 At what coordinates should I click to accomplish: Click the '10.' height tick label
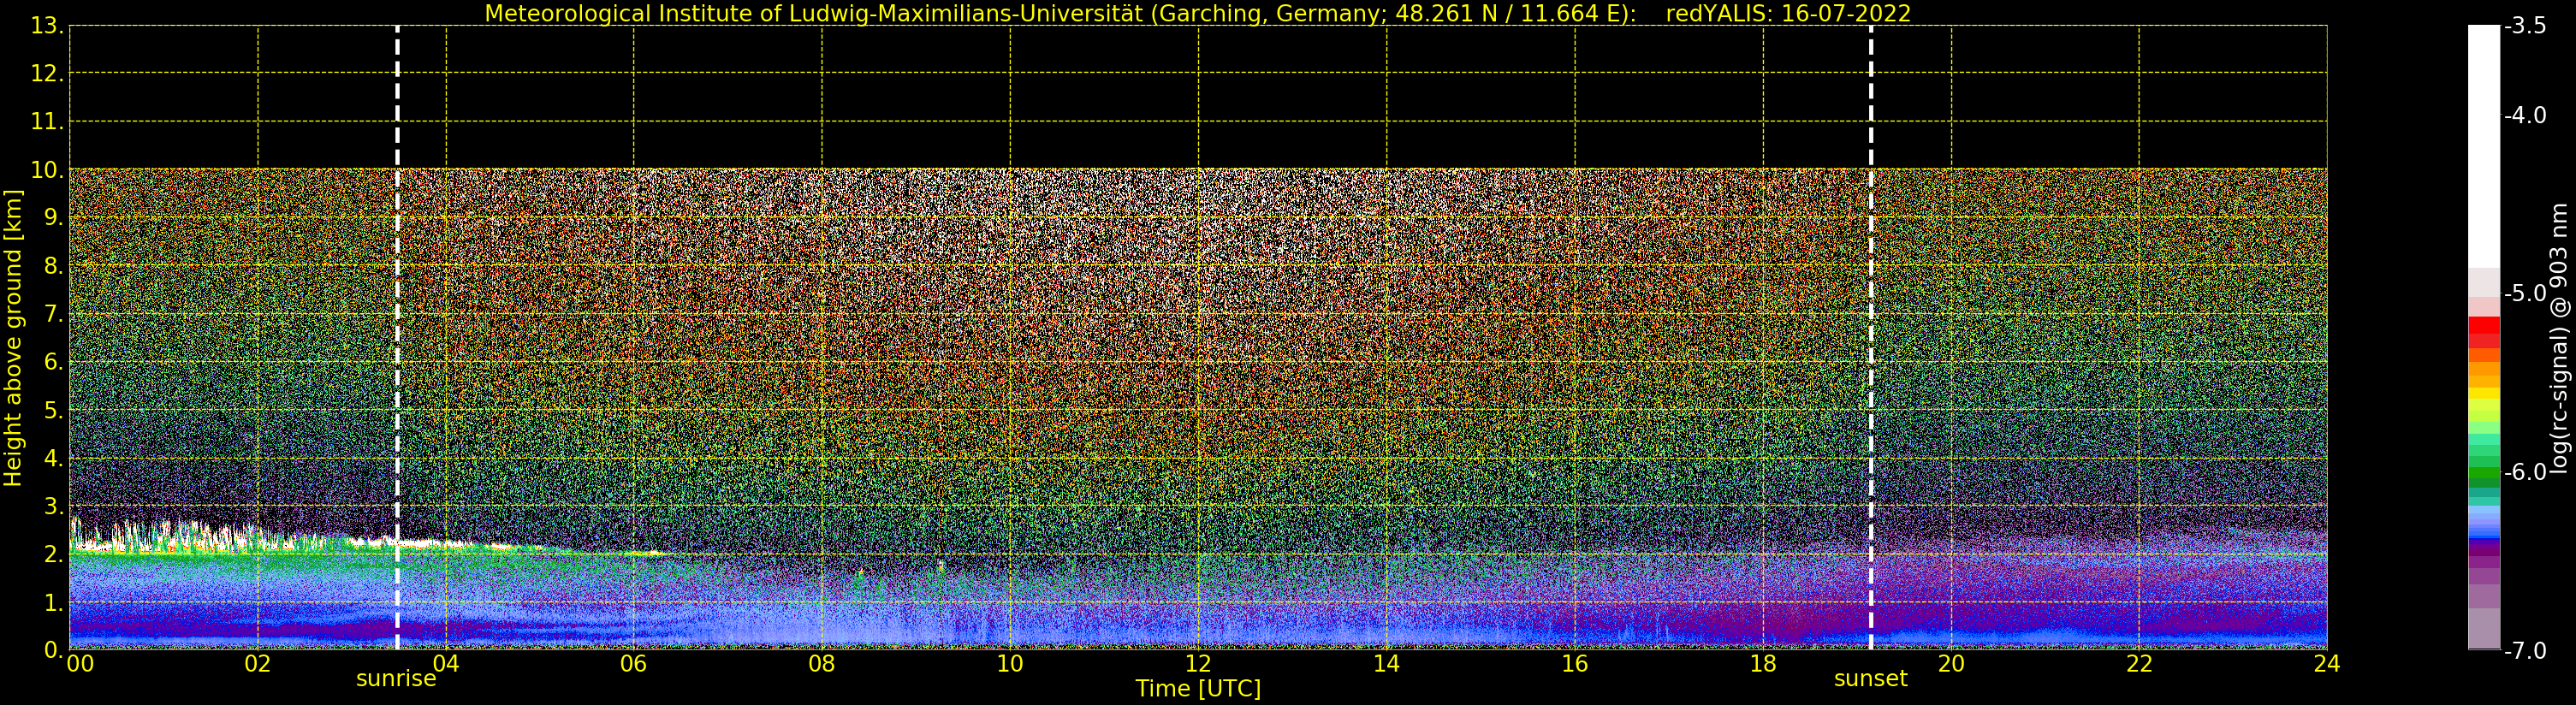click(x=47, y=170)
